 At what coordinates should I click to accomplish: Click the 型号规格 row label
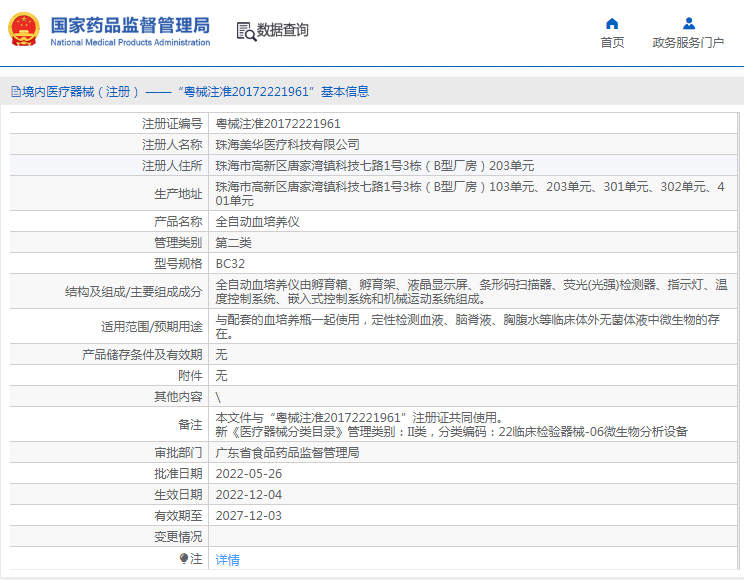[178, 263]
